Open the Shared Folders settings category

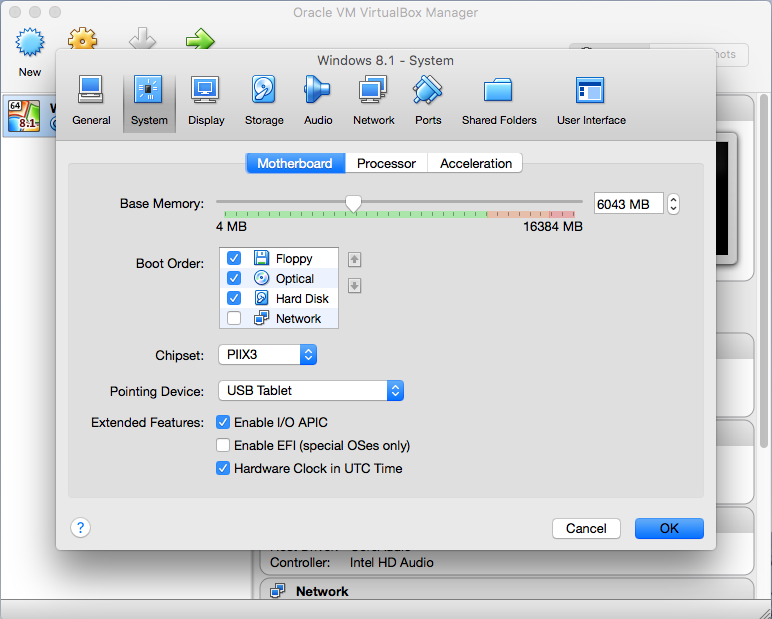[x=499, y=101]
